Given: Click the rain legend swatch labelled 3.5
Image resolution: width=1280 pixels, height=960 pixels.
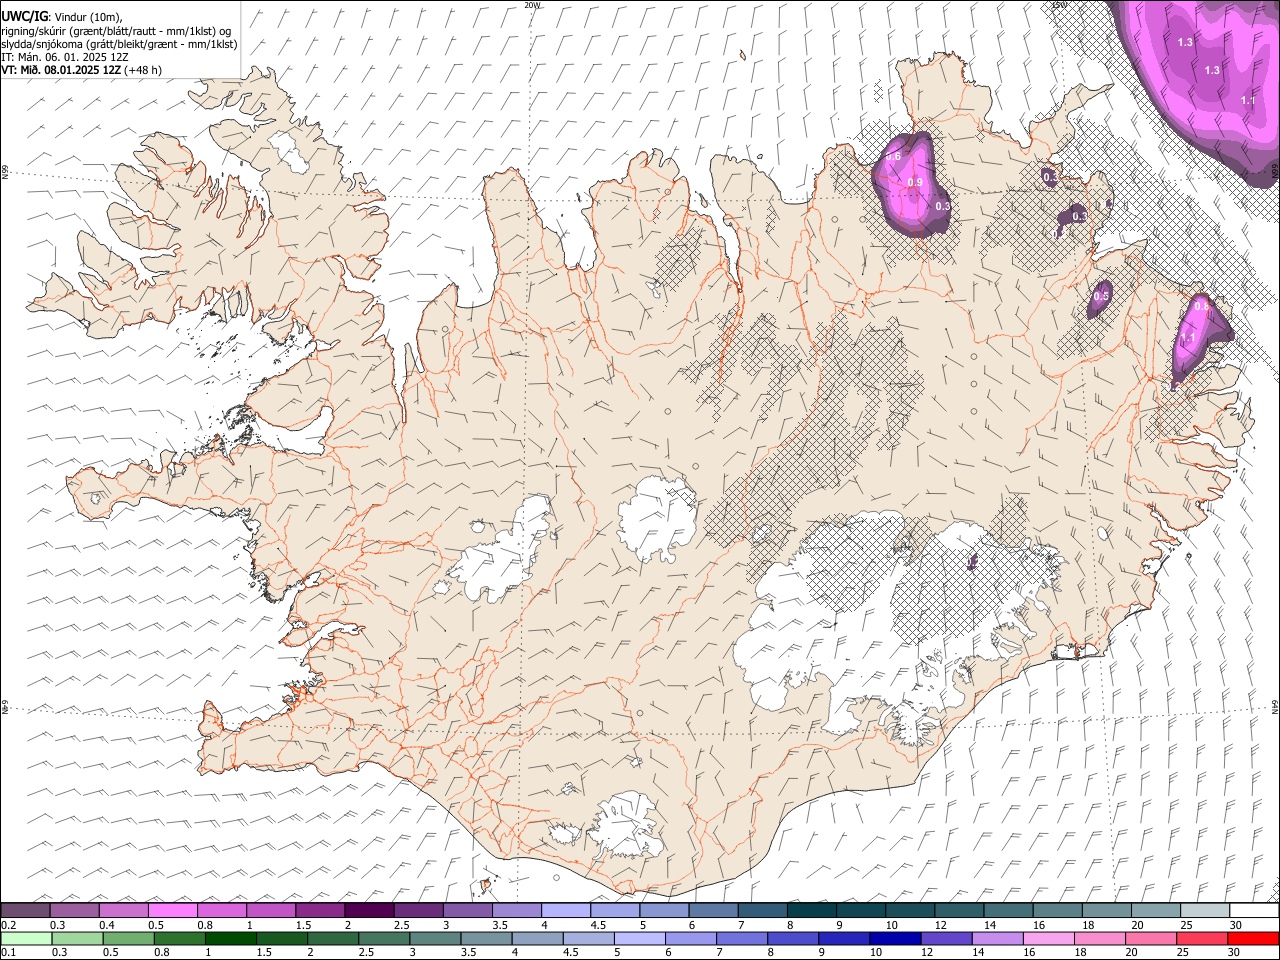Looking at the screenshot, I should pos(486,939).
